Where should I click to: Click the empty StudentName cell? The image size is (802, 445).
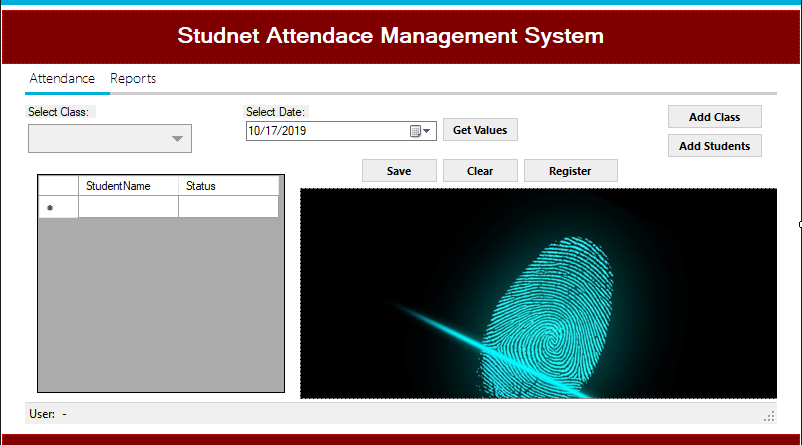point(128,207)
